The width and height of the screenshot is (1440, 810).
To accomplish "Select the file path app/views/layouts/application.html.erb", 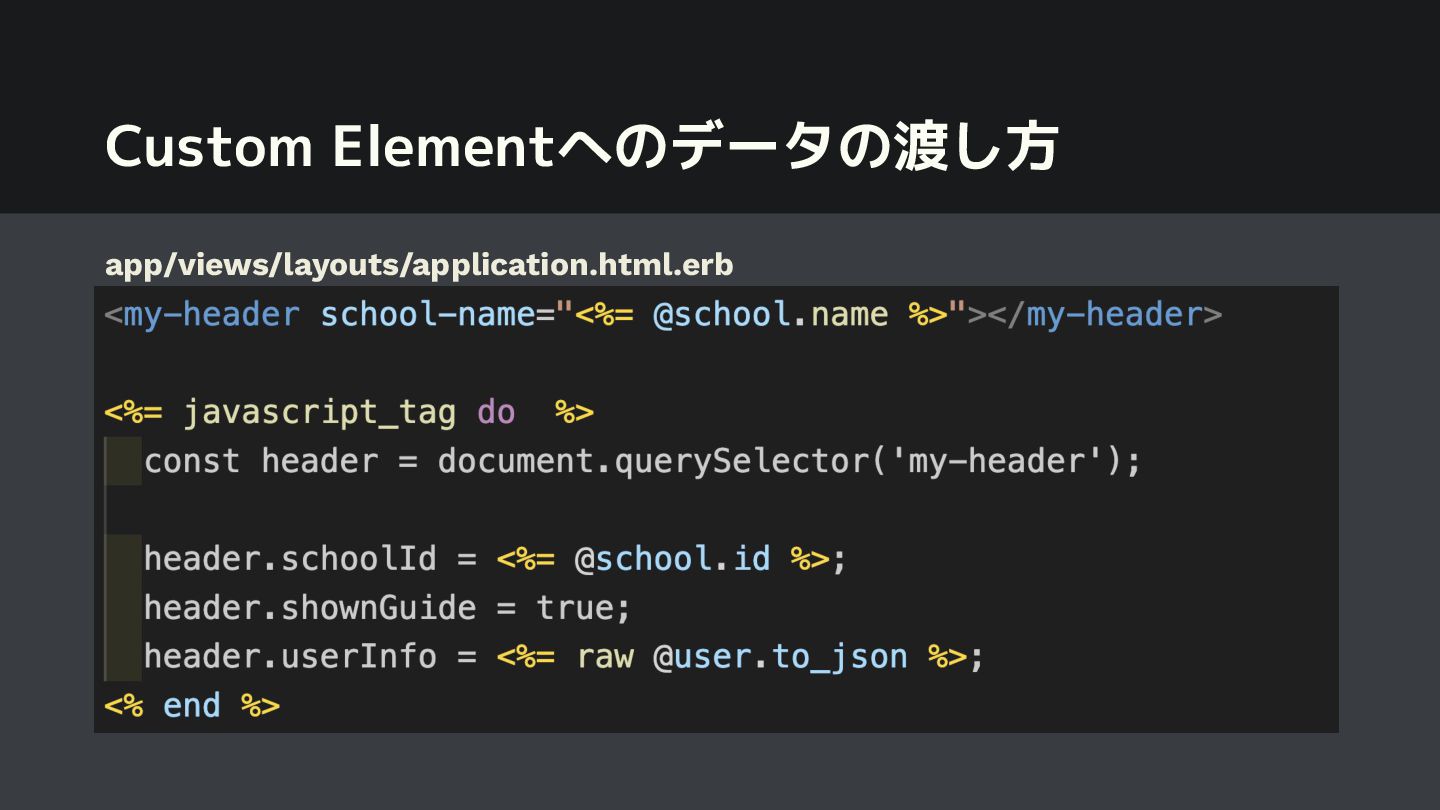I will pos(419,265).
